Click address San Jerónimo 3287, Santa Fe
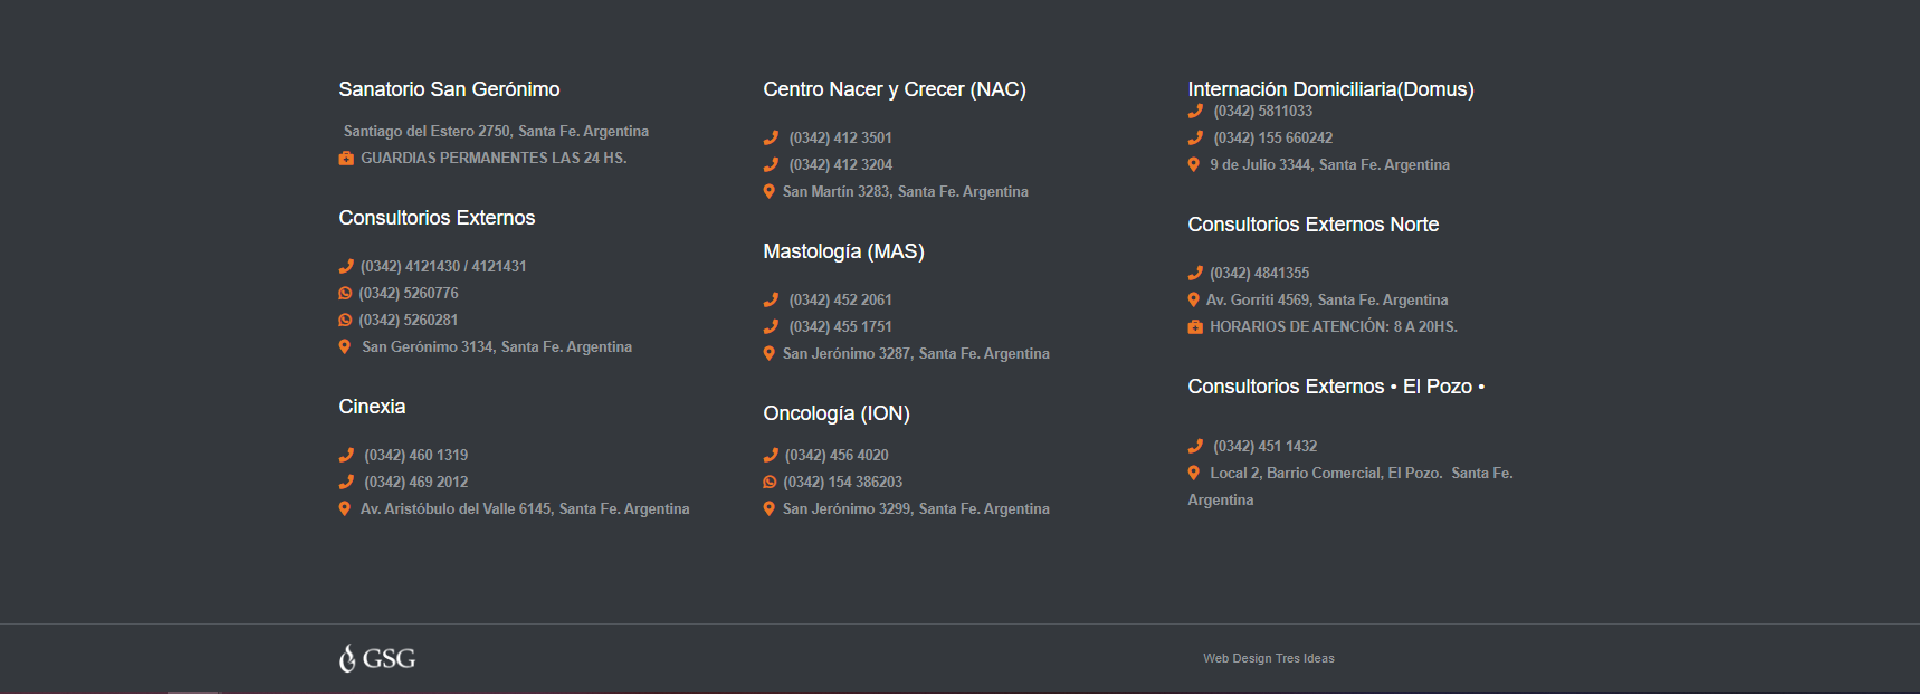 point(916,354)
